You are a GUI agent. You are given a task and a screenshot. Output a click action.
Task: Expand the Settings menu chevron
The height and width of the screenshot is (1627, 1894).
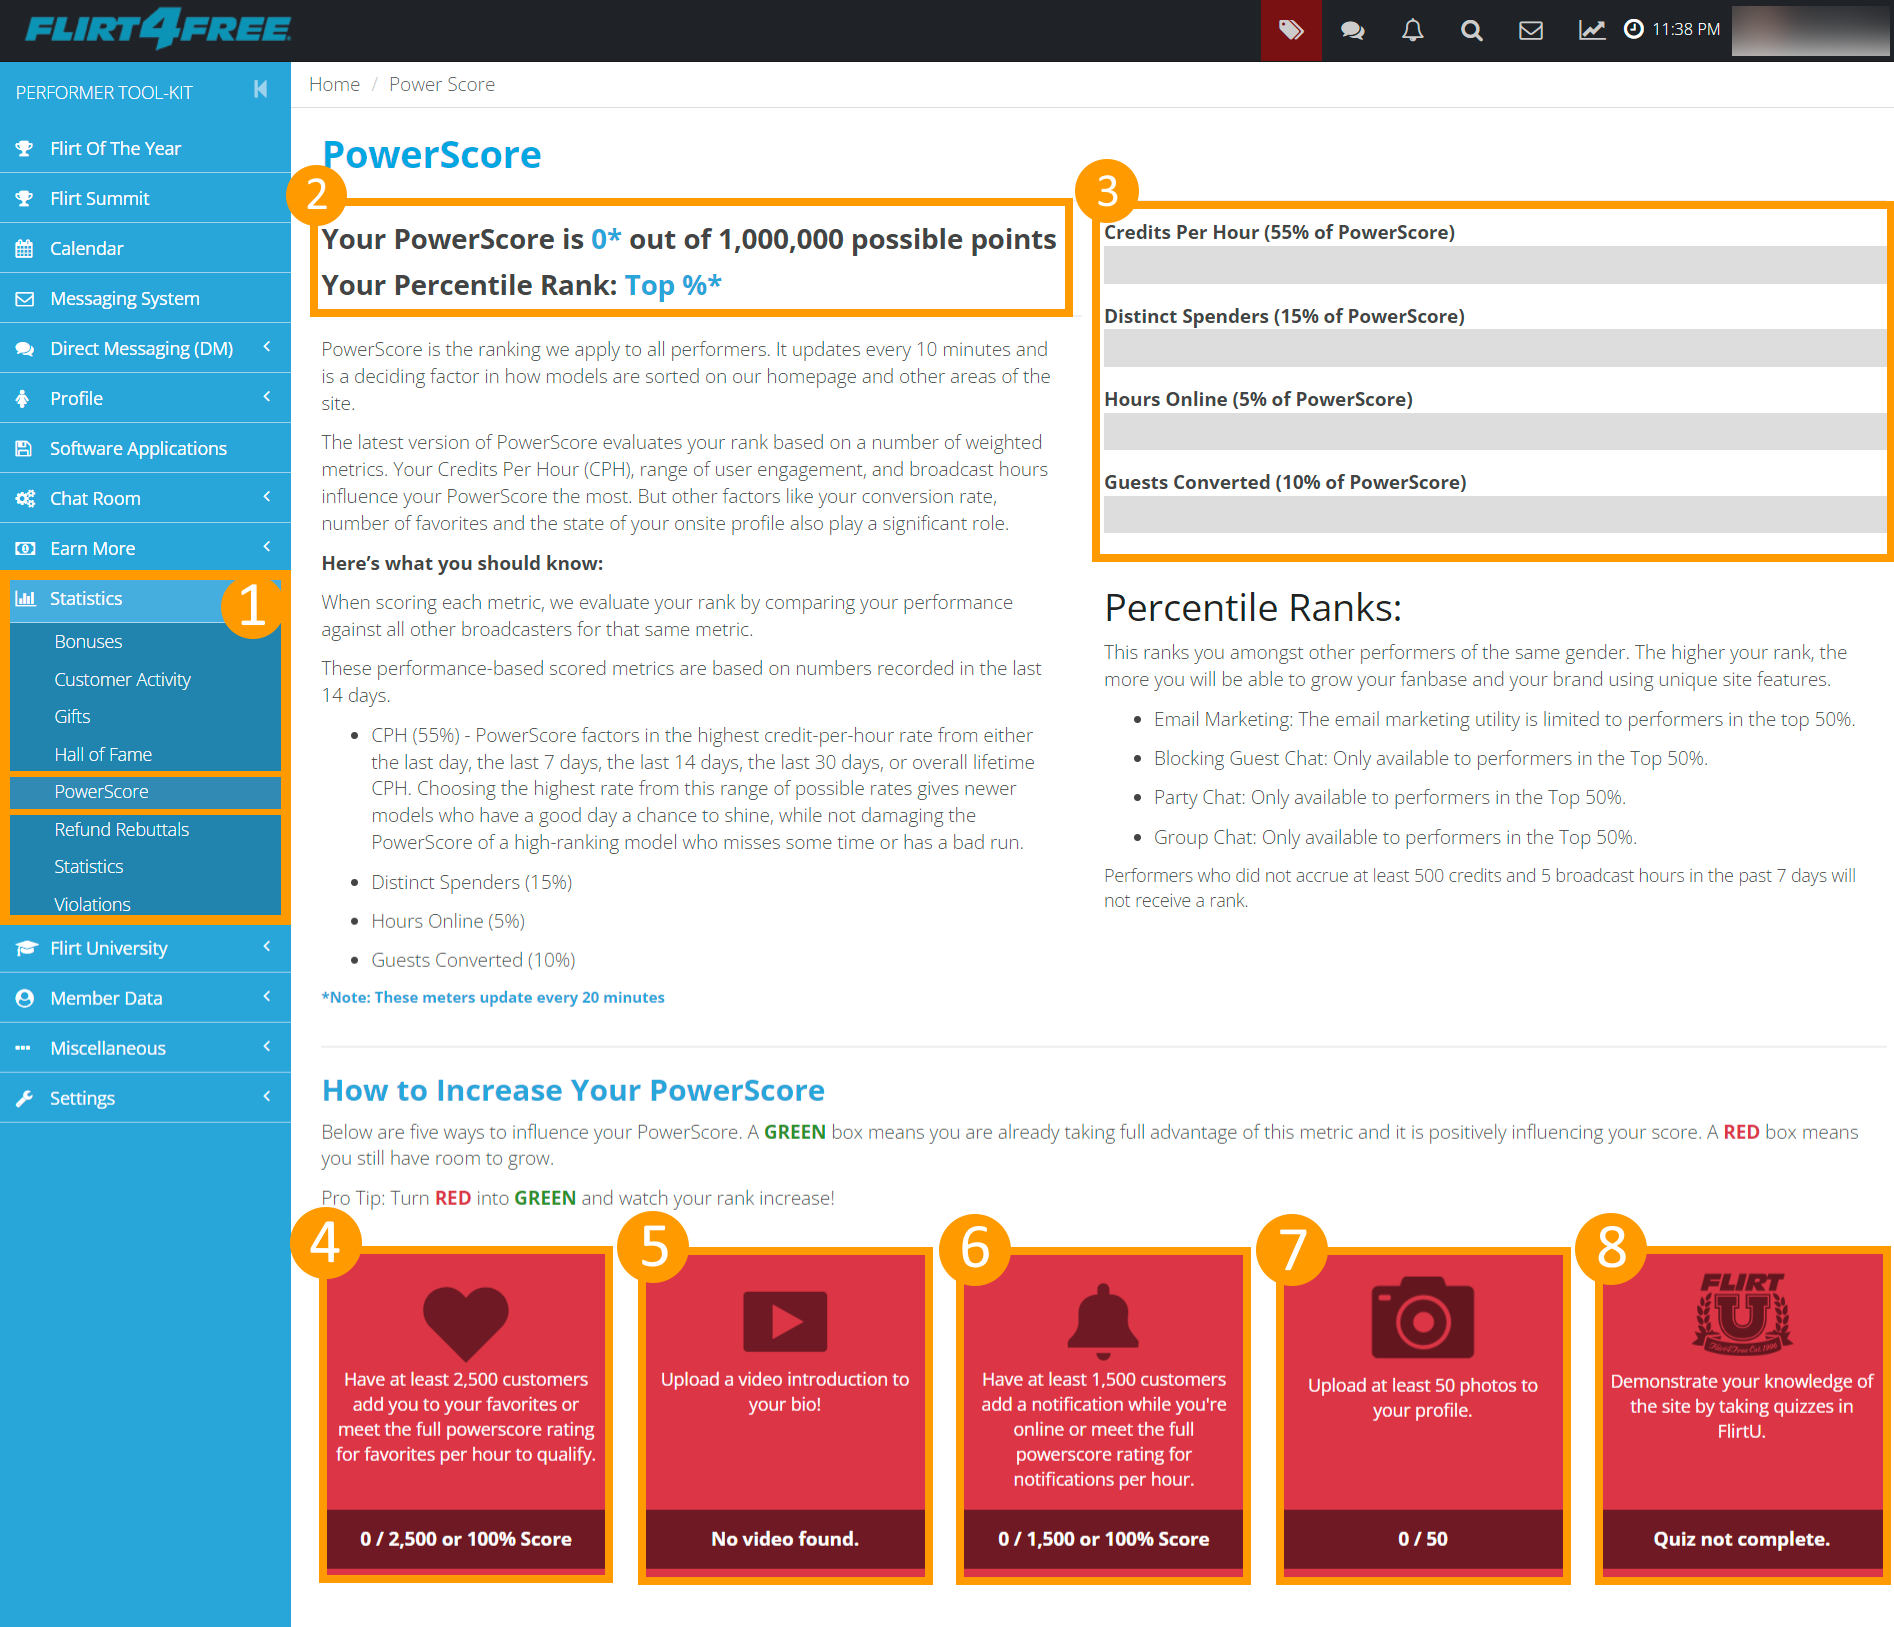click(x=267, y=1097)
